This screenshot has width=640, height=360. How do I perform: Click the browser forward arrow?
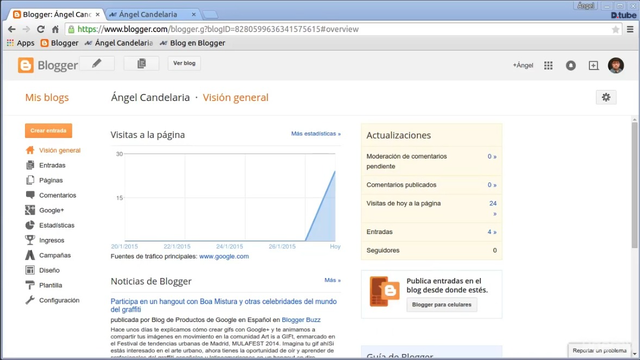pyautogui.click(x=26, y=29)
